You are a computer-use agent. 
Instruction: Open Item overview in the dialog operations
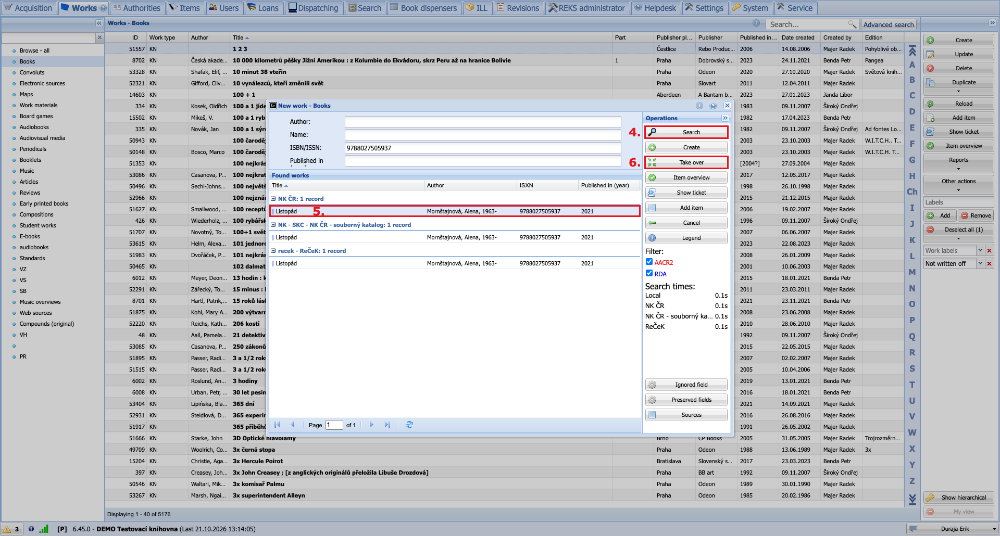coord(686,177)
